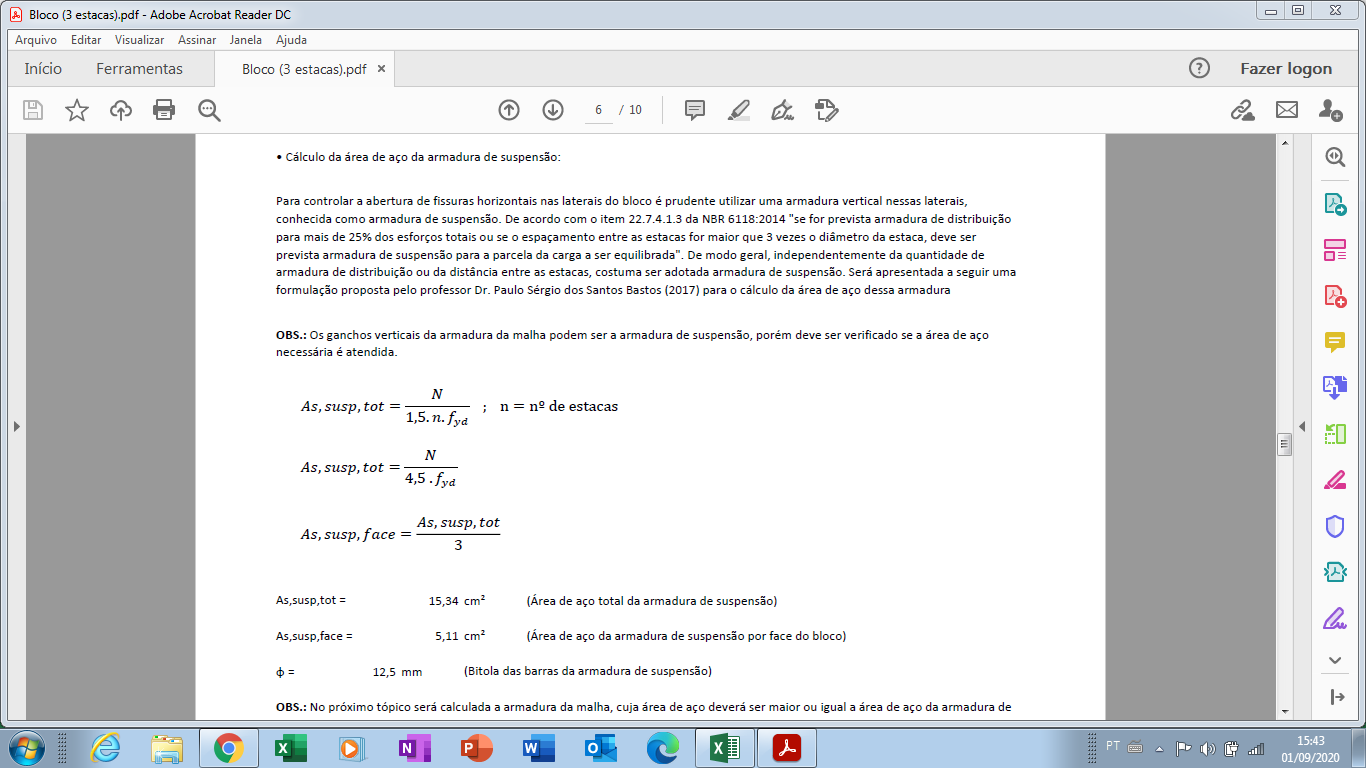Show hidden system tray icons

click(x=1160, y=748)
